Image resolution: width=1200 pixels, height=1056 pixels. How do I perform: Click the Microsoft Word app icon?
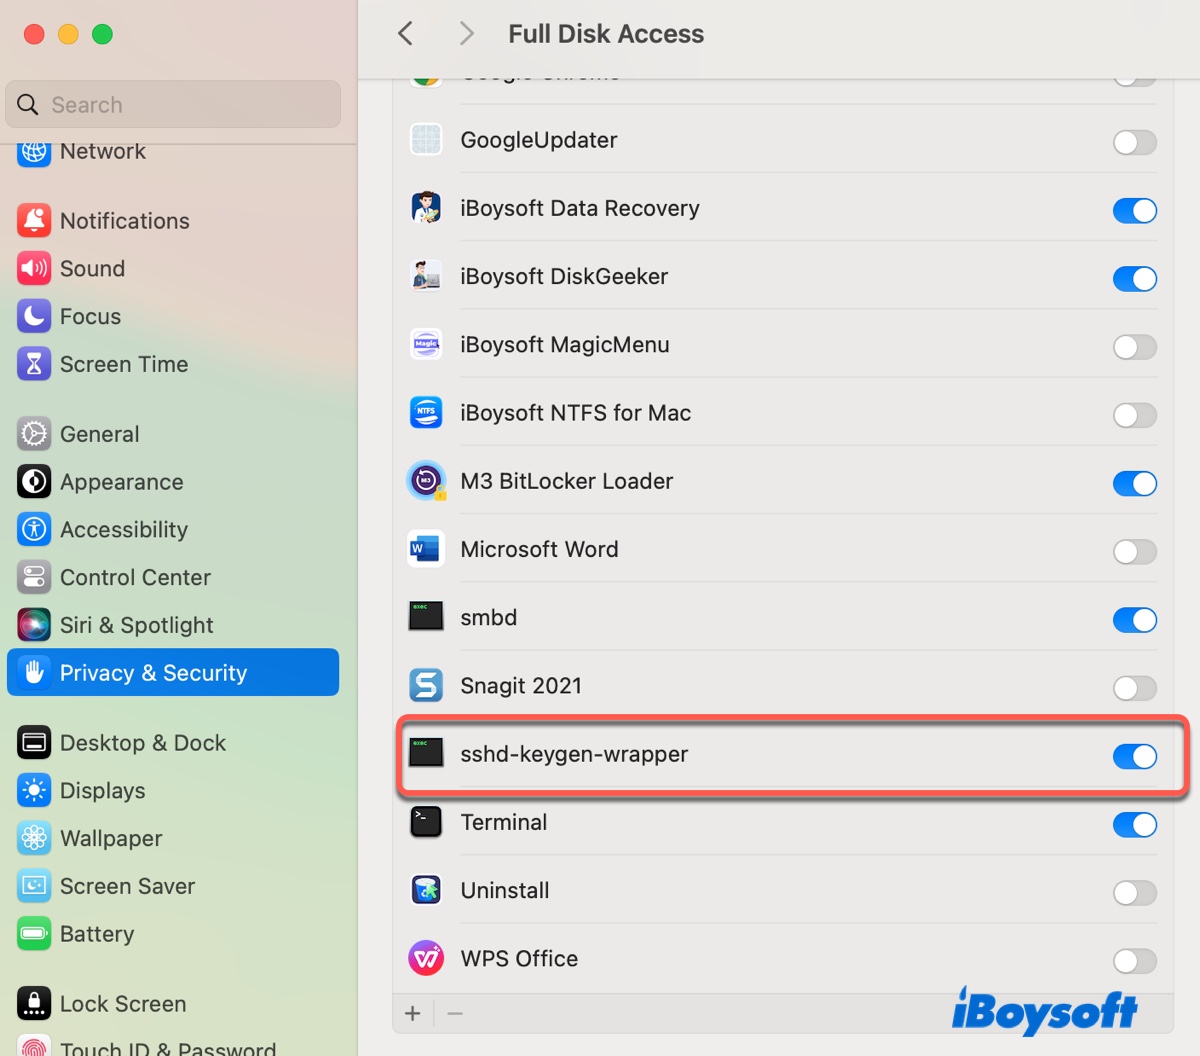click(426, 549)
